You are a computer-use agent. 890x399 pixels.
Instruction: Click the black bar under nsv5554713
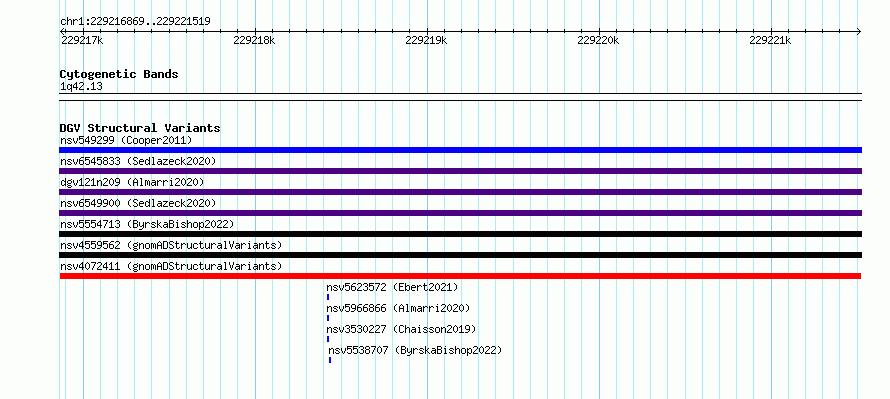pyautogui.click(x=460, y=234)
